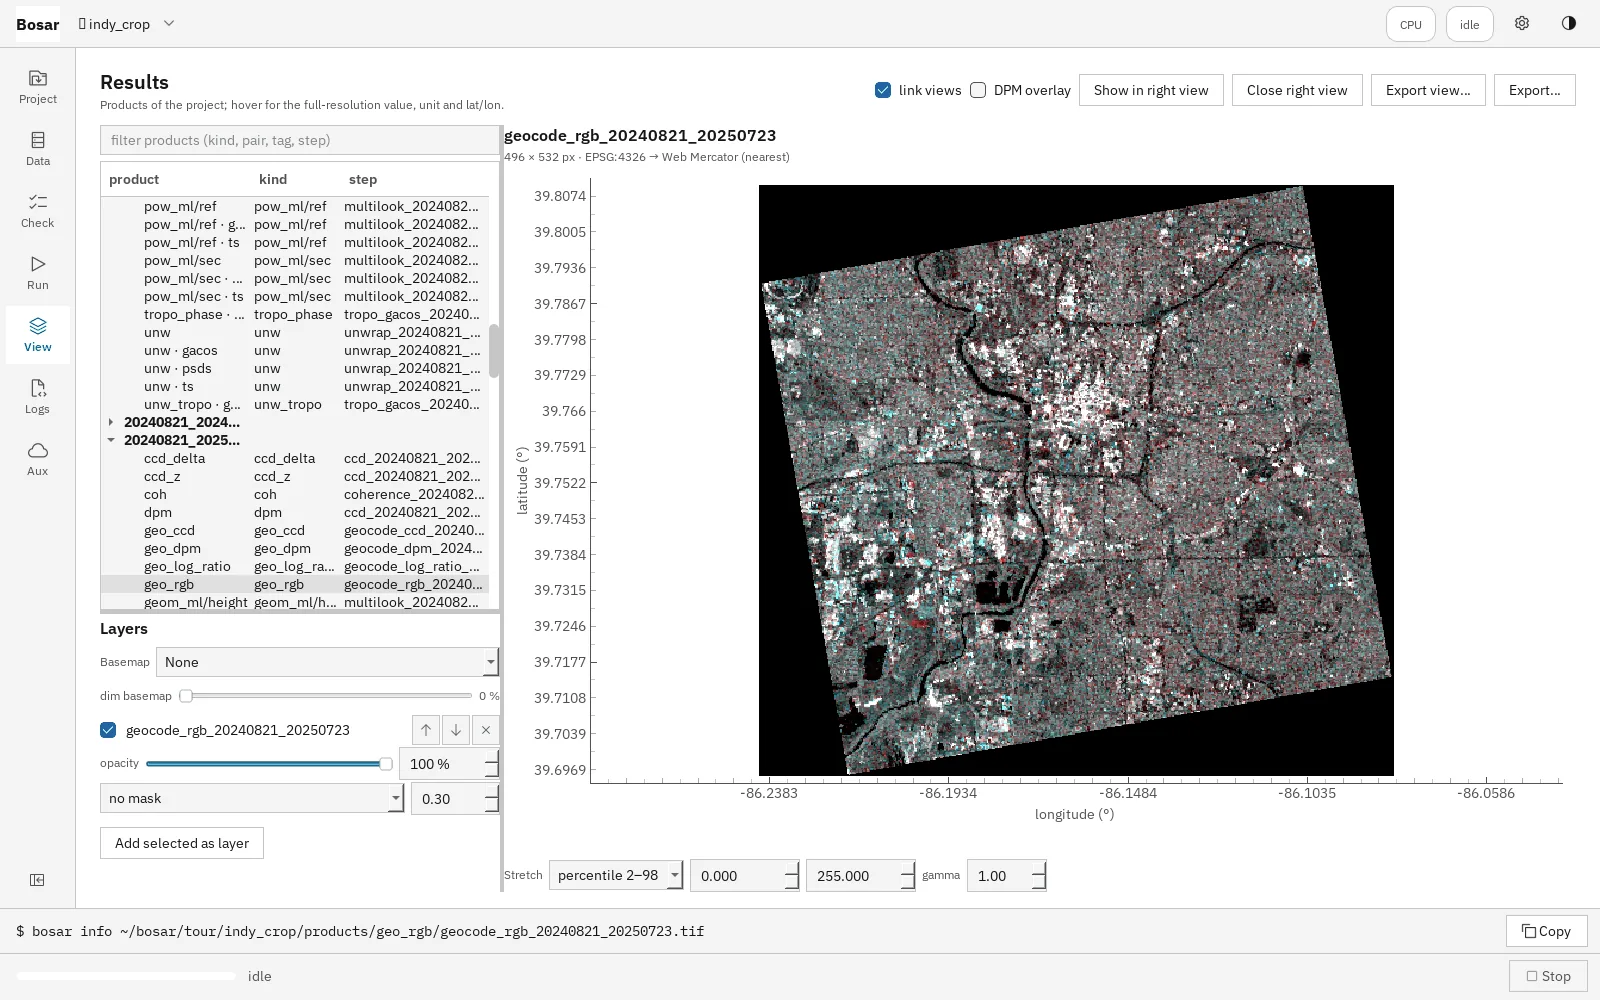The image size is (1600, 1000).
Task: Open the no mask dropdown
Action: [x=252, y=798]
